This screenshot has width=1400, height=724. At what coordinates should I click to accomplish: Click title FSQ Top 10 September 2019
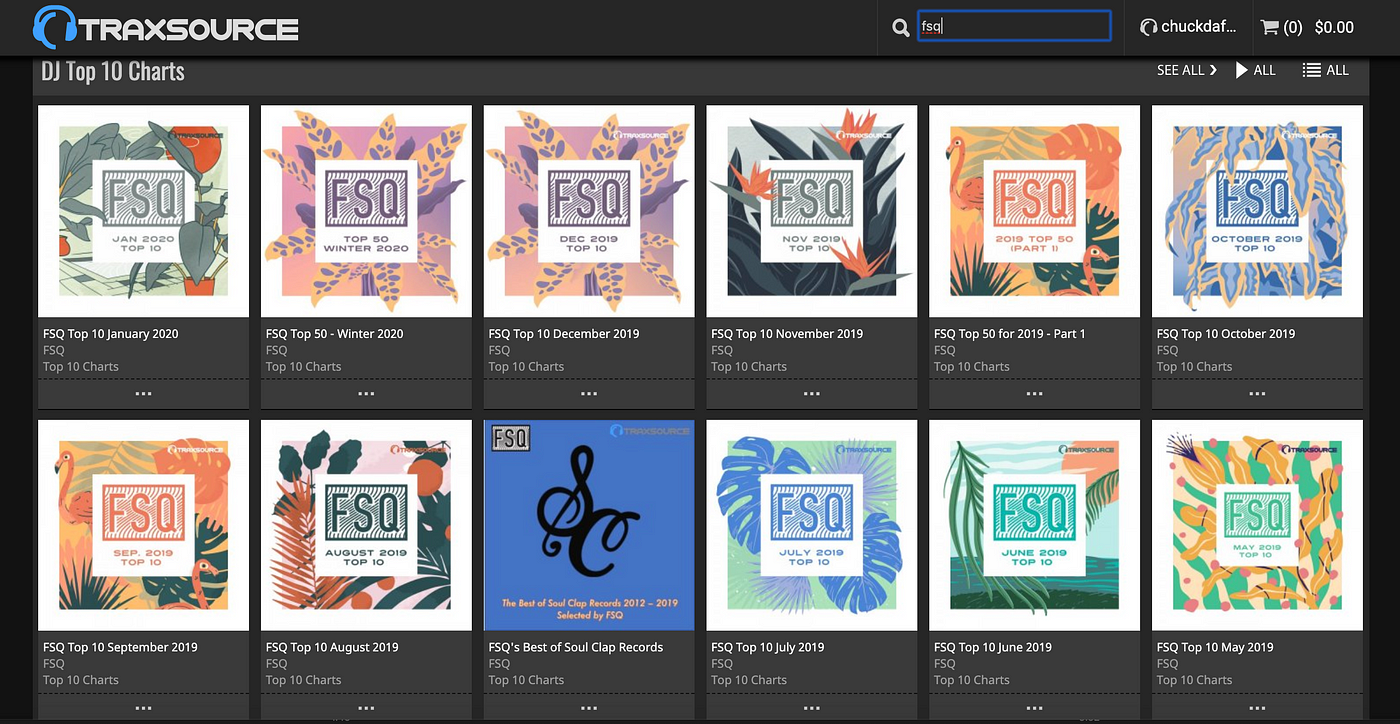(x=121, y=647)
